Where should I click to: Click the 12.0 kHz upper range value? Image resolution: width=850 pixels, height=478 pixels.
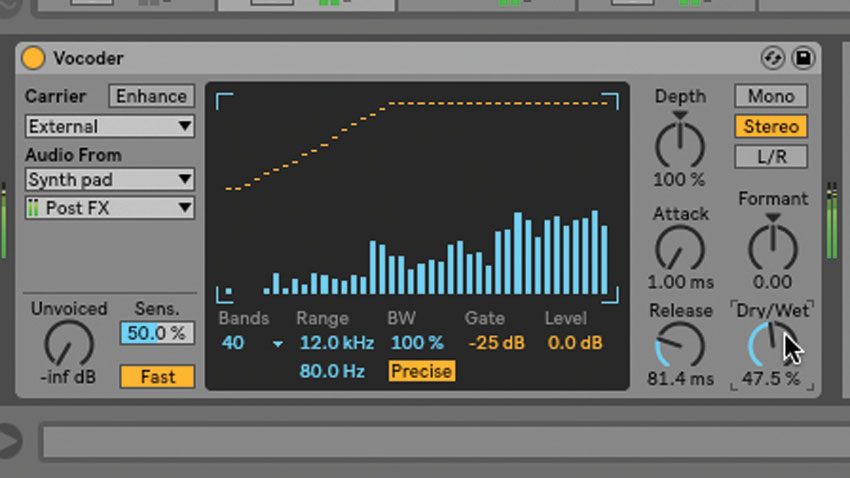tap(337, 343)
